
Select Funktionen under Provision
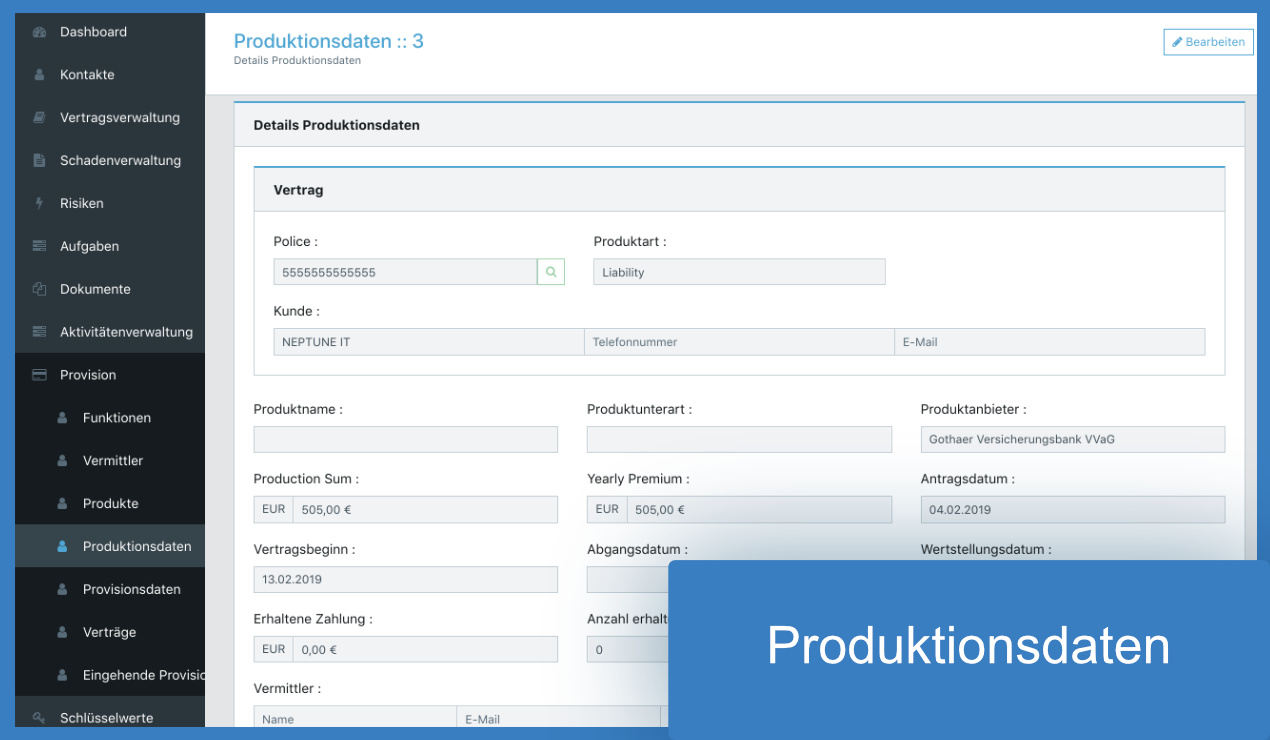click(116, 418)
